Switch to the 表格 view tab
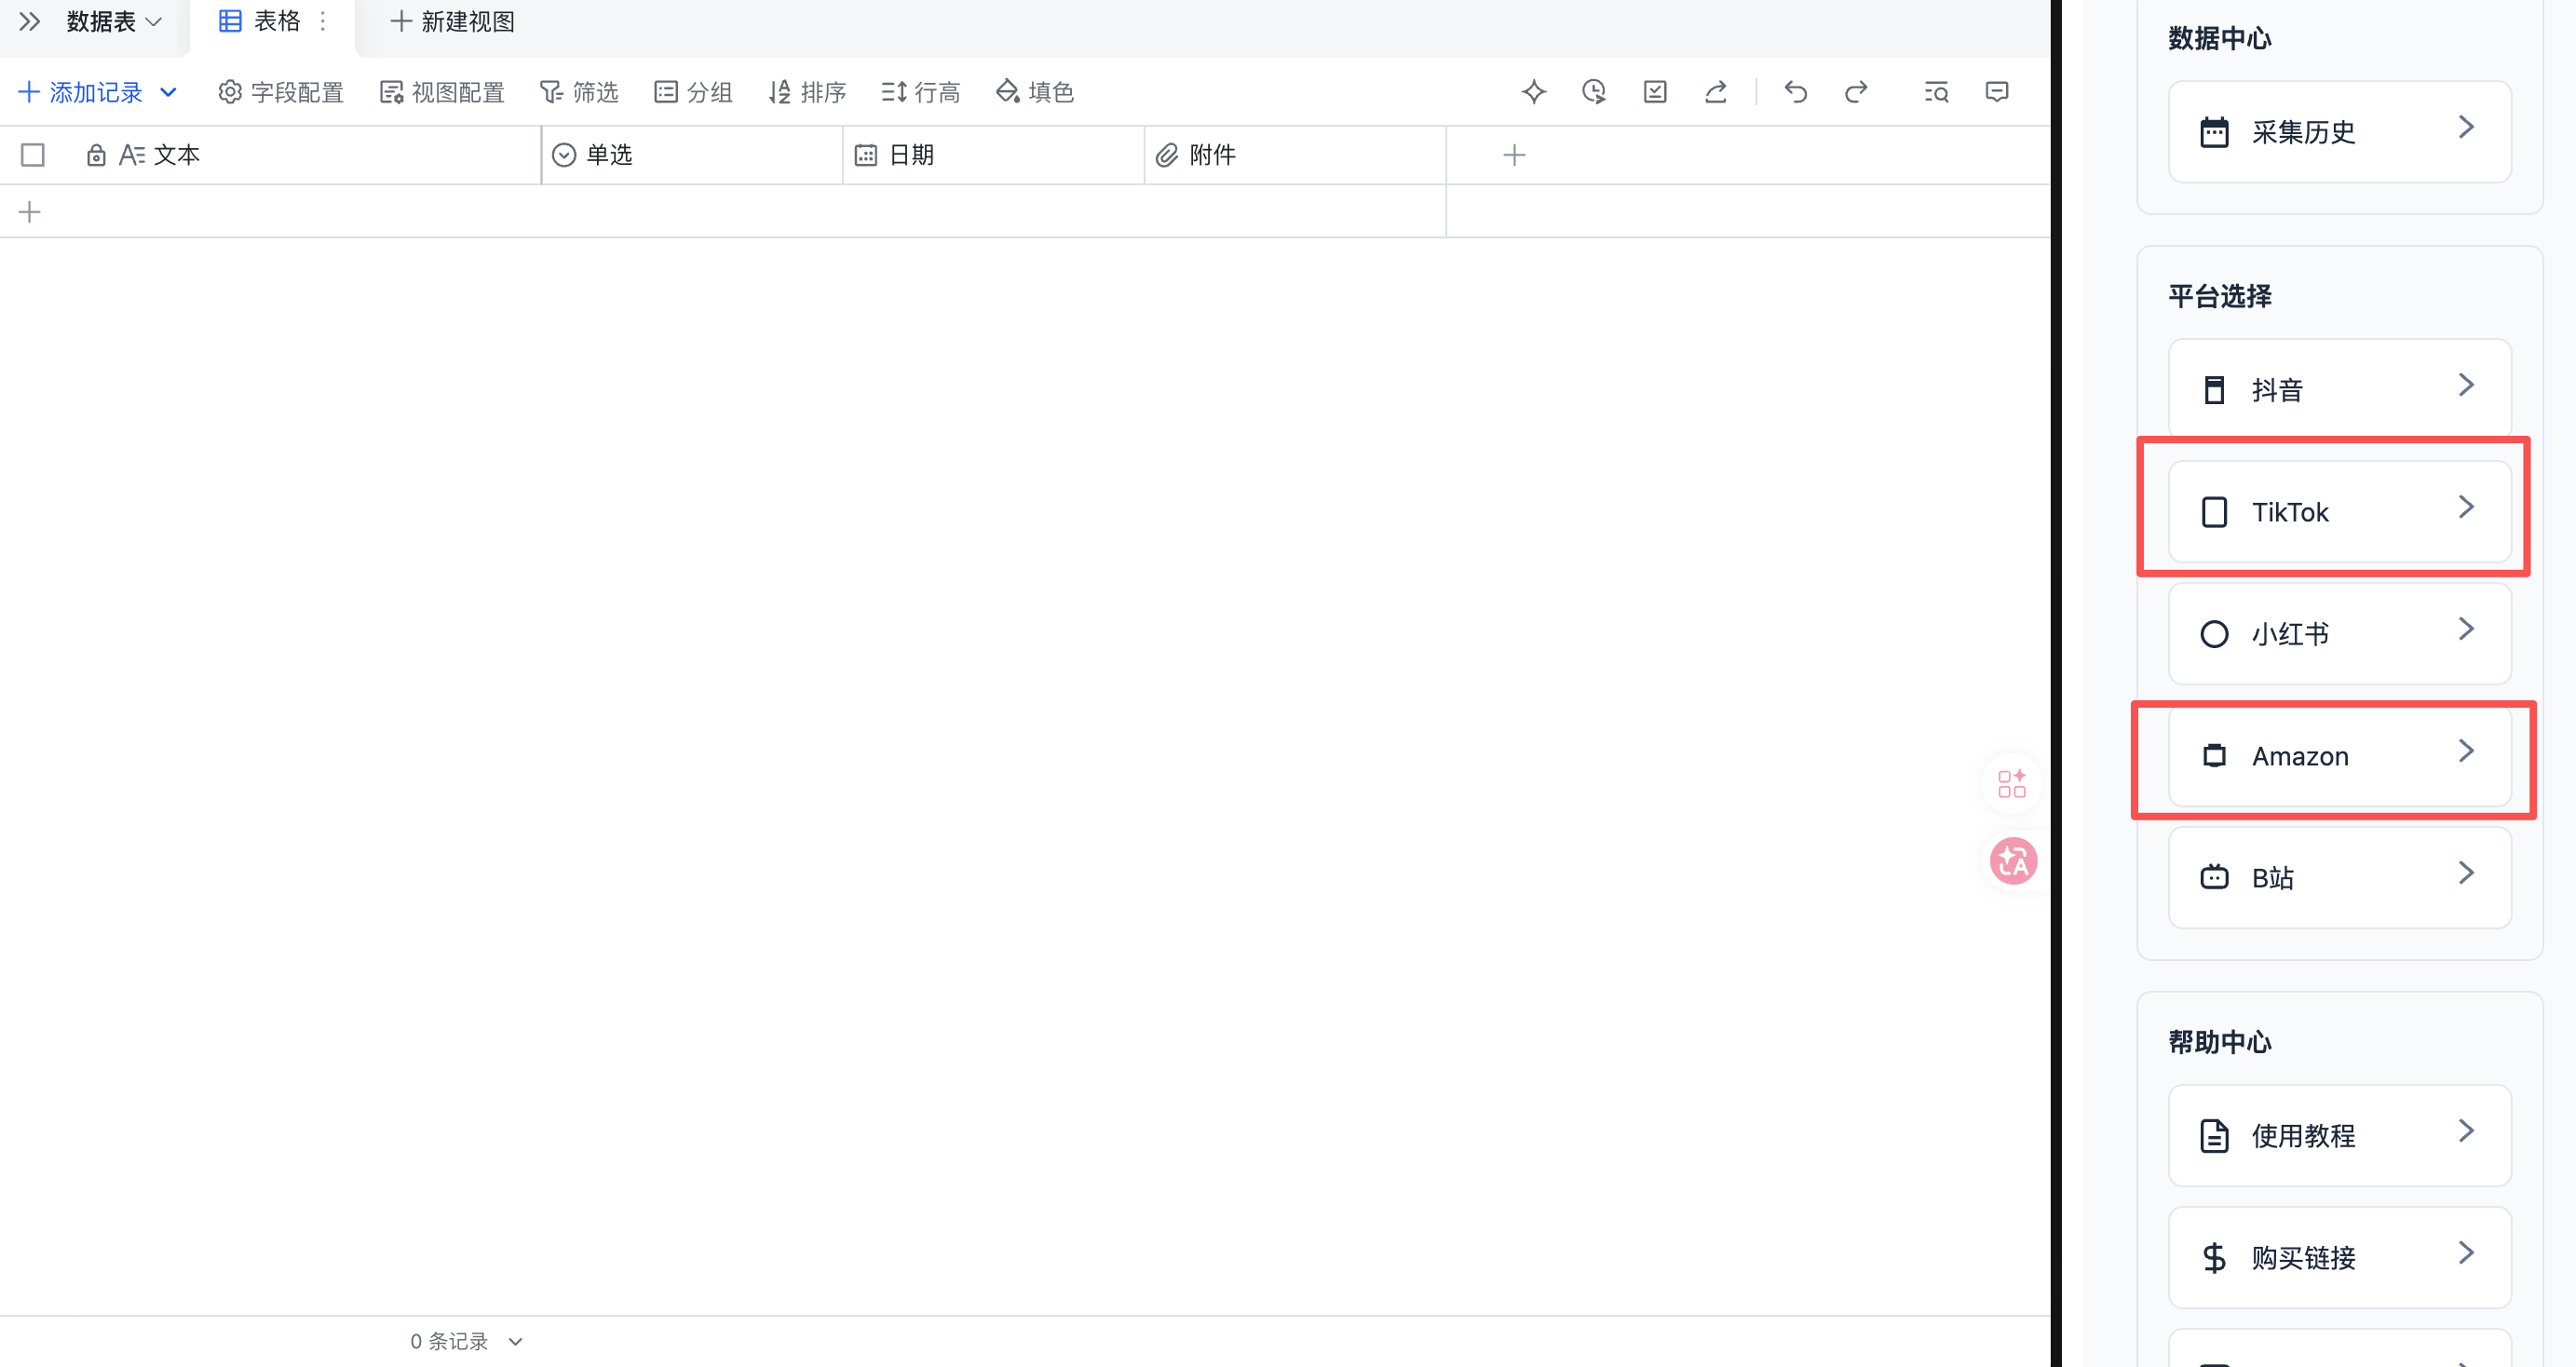This screenshot has width=2576, height=1367. [x=260, y=22]
